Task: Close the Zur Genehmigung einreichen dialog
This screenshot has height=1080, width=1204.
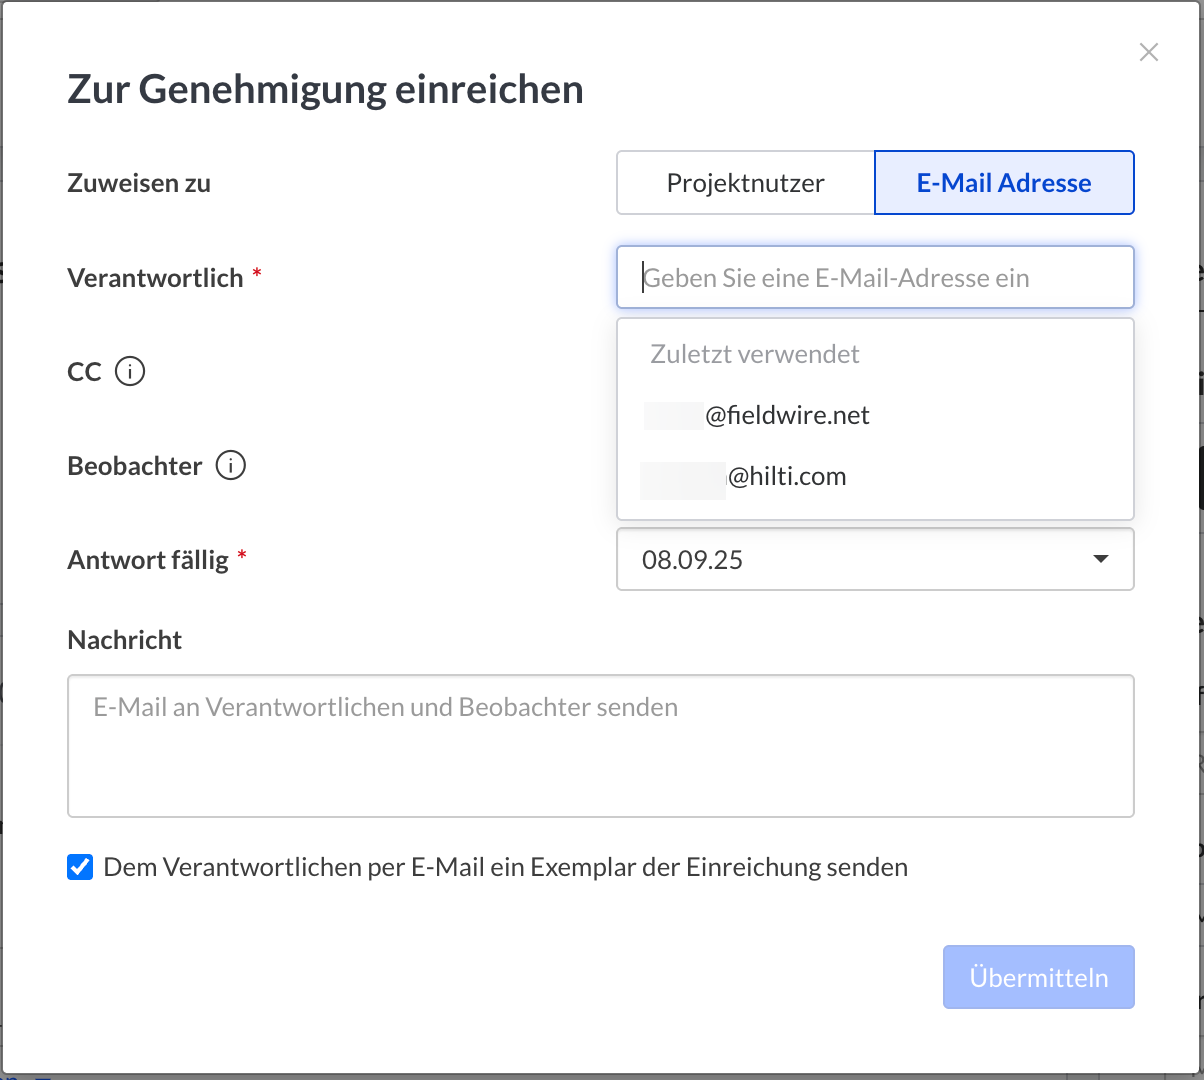Action: pos(1148,53)
